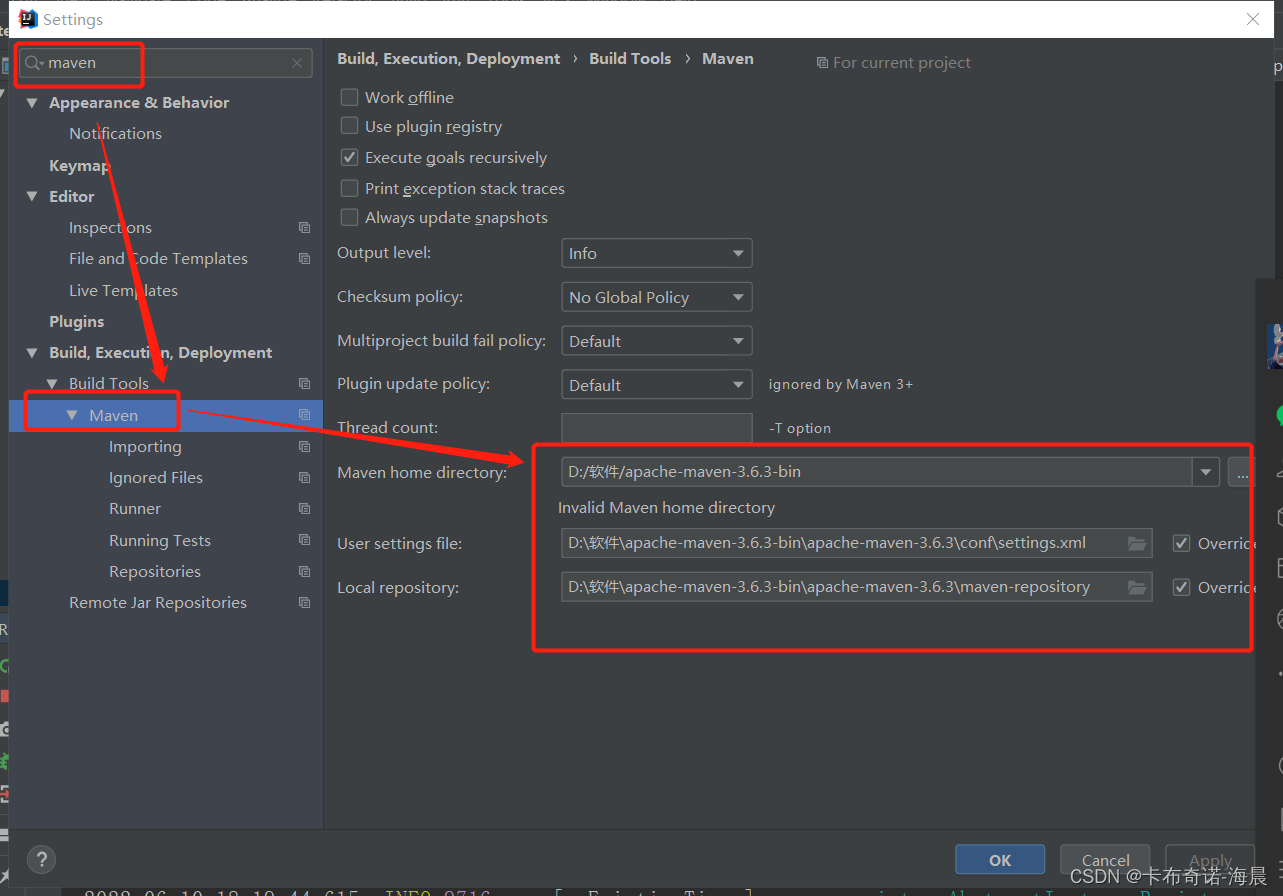Click the Maven home directory path field
This screenshot has width=1283, height=896.
point(877,472)
